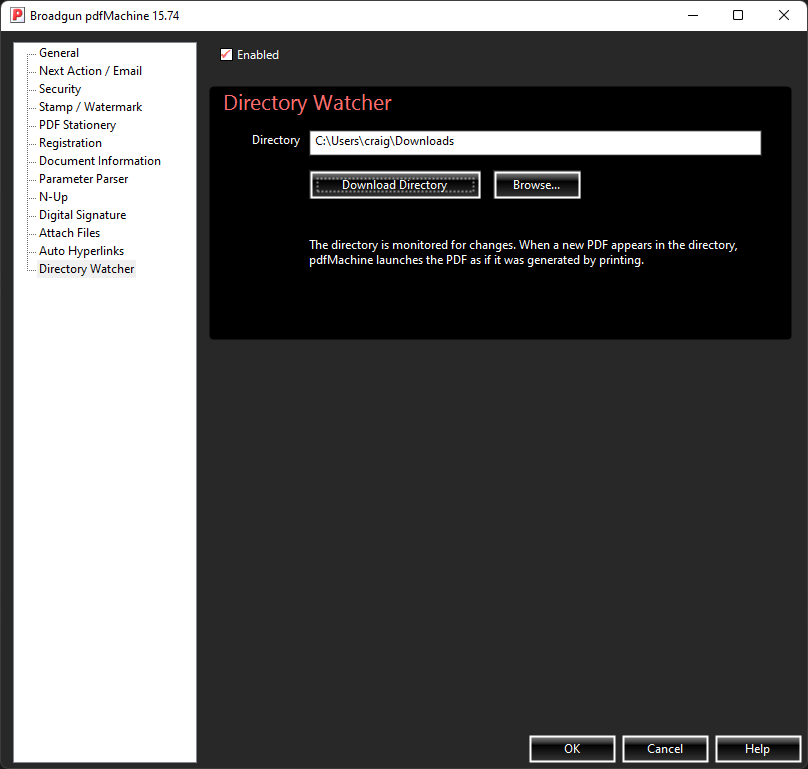Image resolution: width=808 pixels, height=769 pixels.
Task: Go to Digital Signature settings
Action: click(x=82, y=215)
